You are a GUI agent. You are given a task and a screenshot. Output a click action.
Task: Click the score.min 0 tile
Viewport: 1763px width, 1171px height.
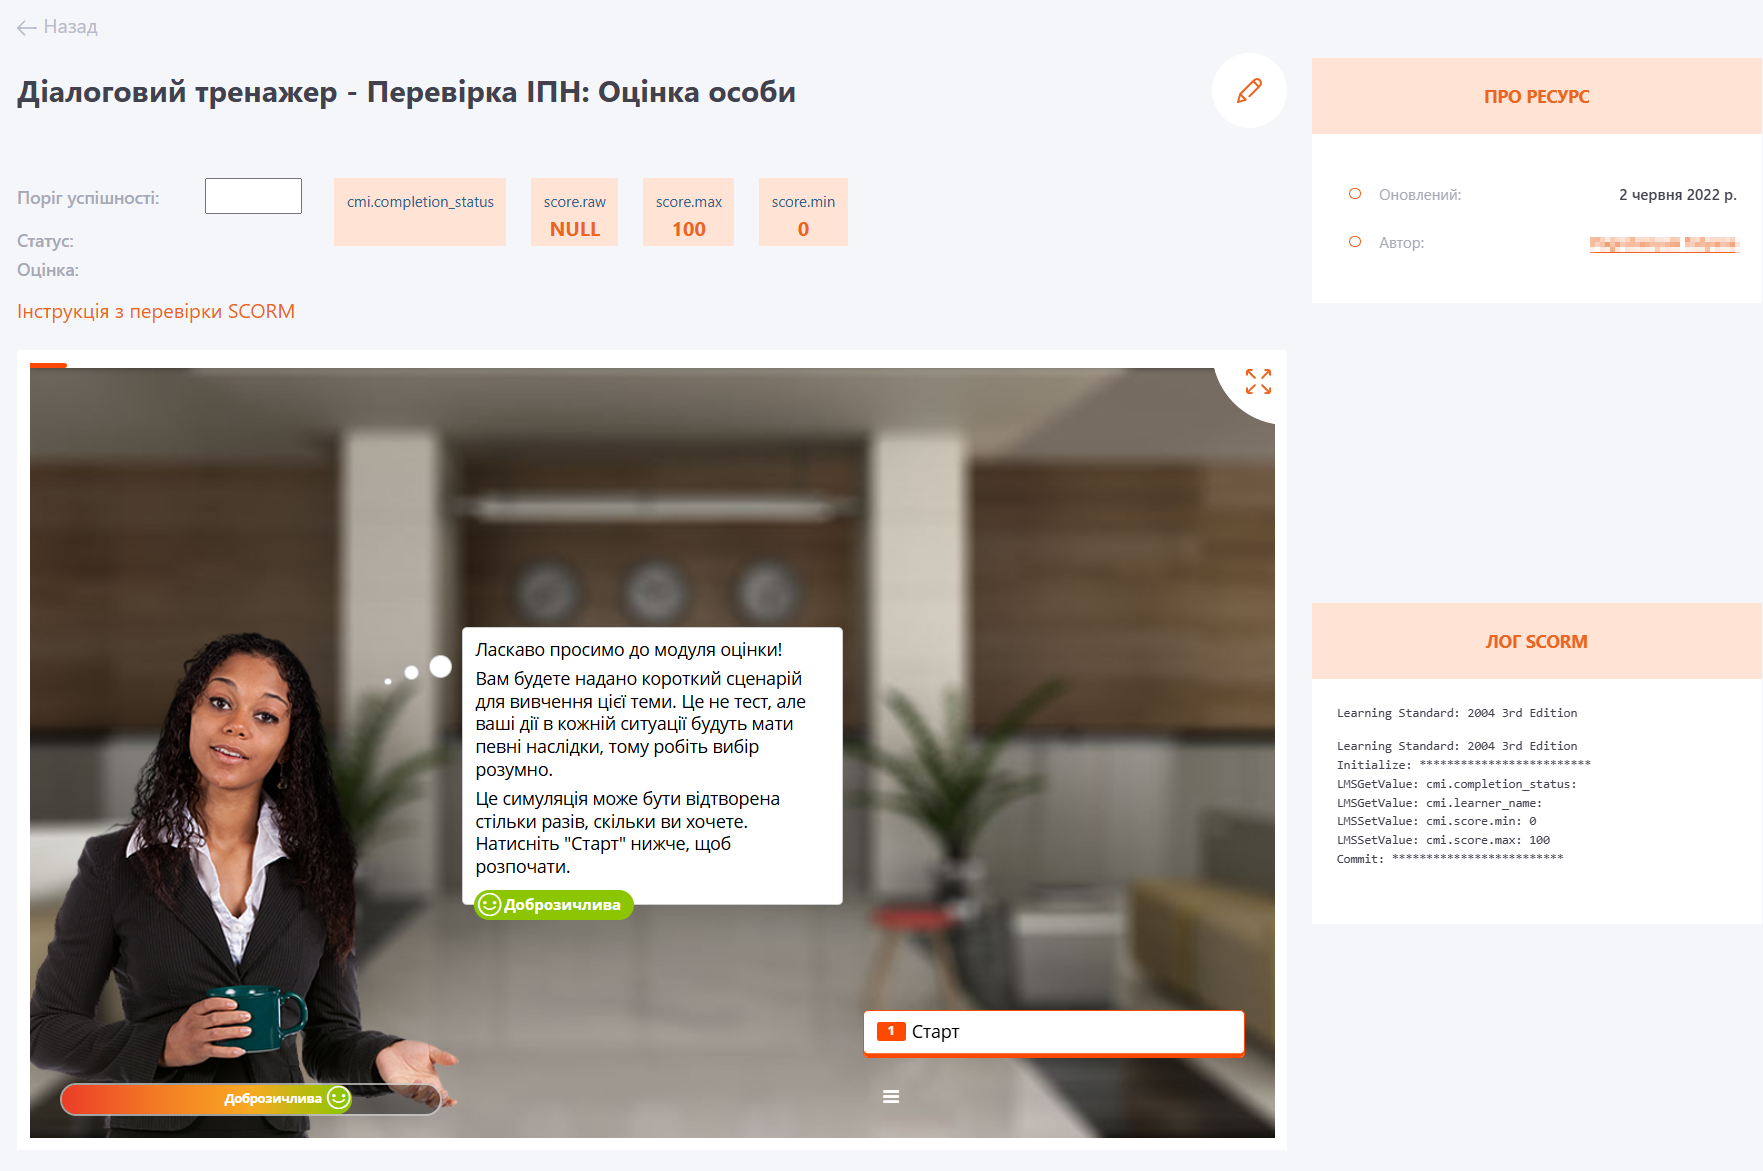point(803,212)
